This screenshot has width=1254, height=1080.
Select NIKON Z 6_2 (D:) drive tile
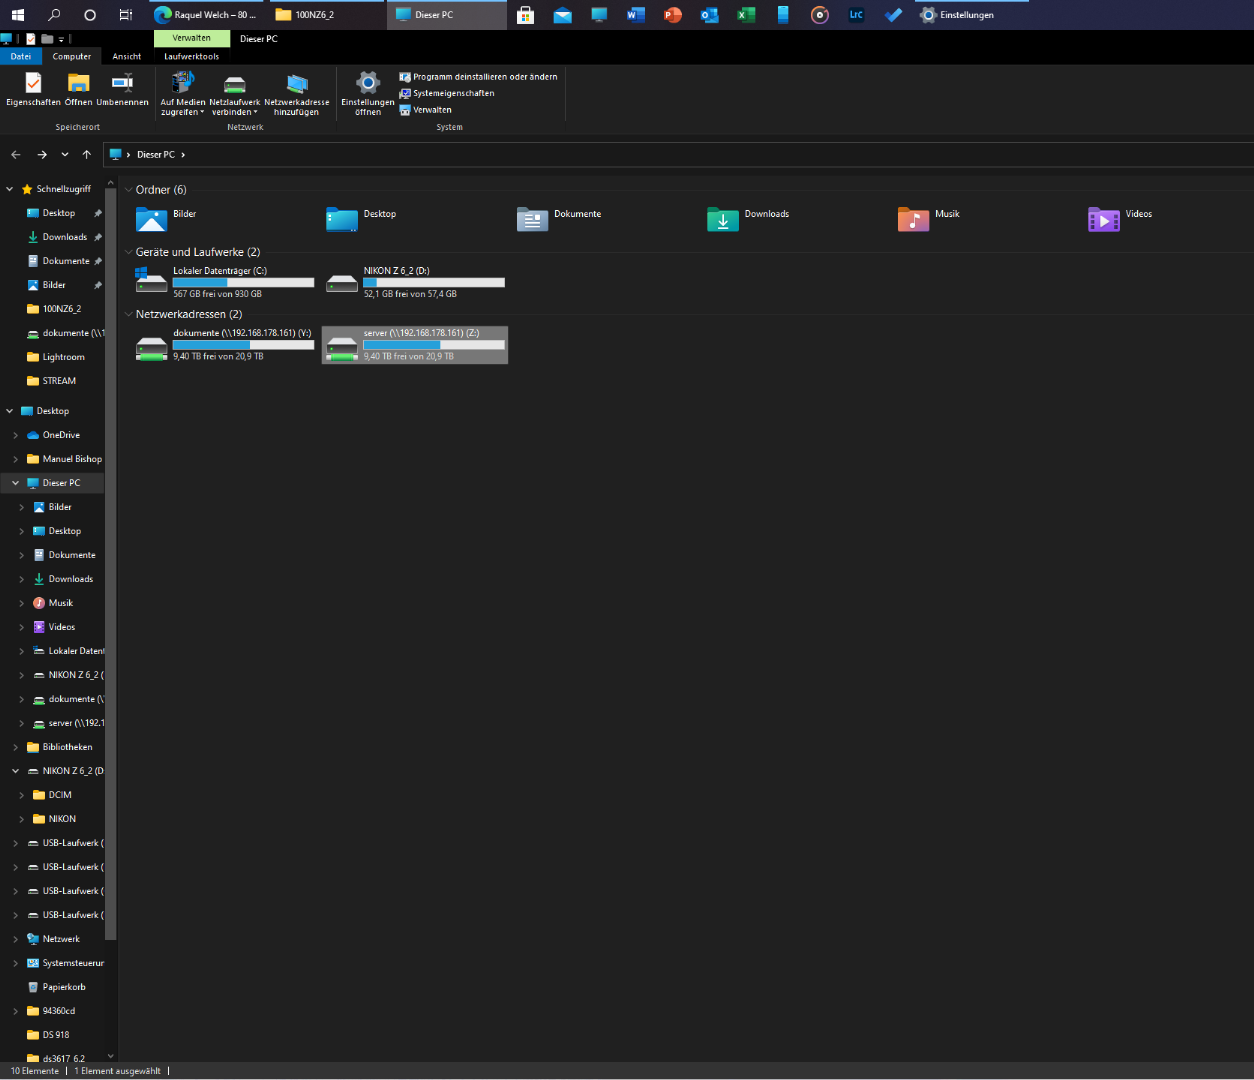[x=415, y=282]
